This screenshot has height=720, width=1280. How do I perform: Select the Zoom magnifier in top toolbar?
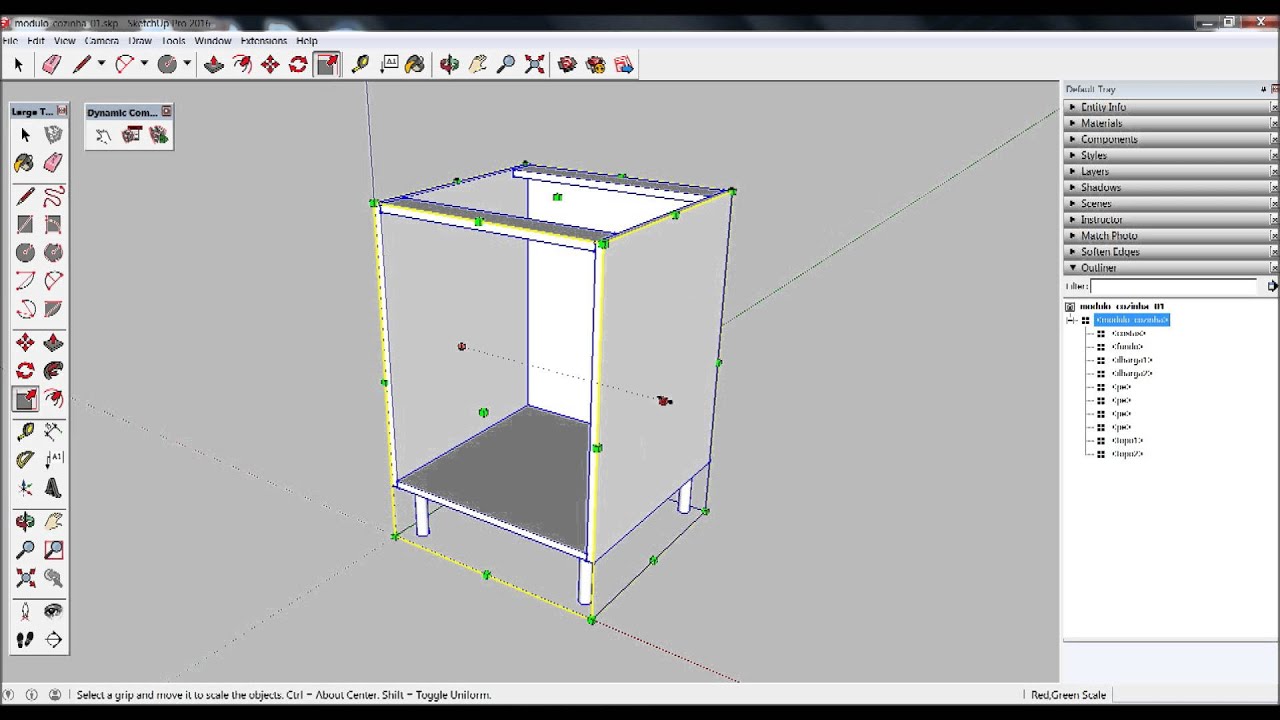[x=506, y=64]
